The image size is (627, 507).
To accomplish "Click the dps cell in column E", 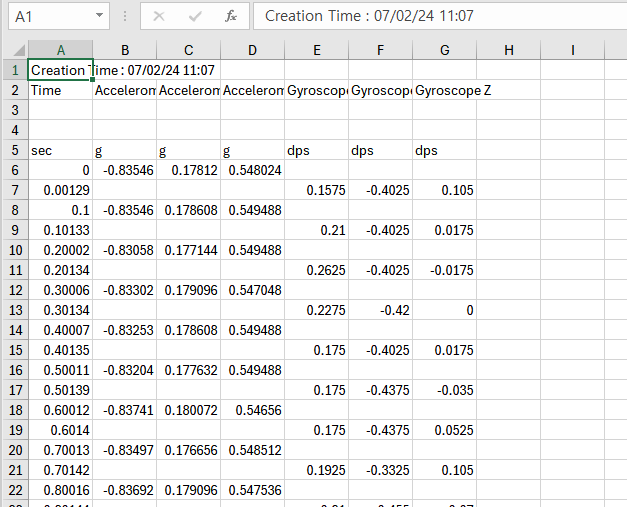I will 317,150.
